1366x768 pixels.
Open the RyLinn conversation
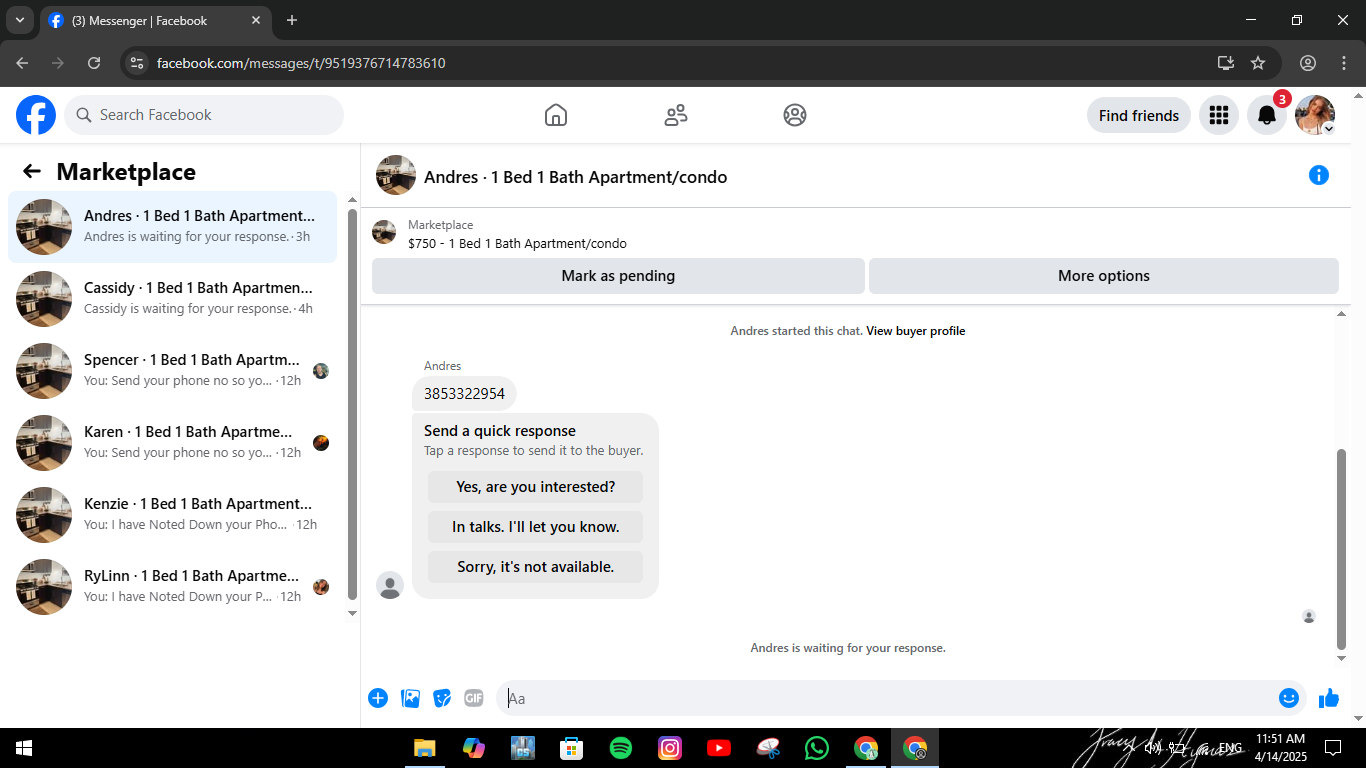pos(173,587)
